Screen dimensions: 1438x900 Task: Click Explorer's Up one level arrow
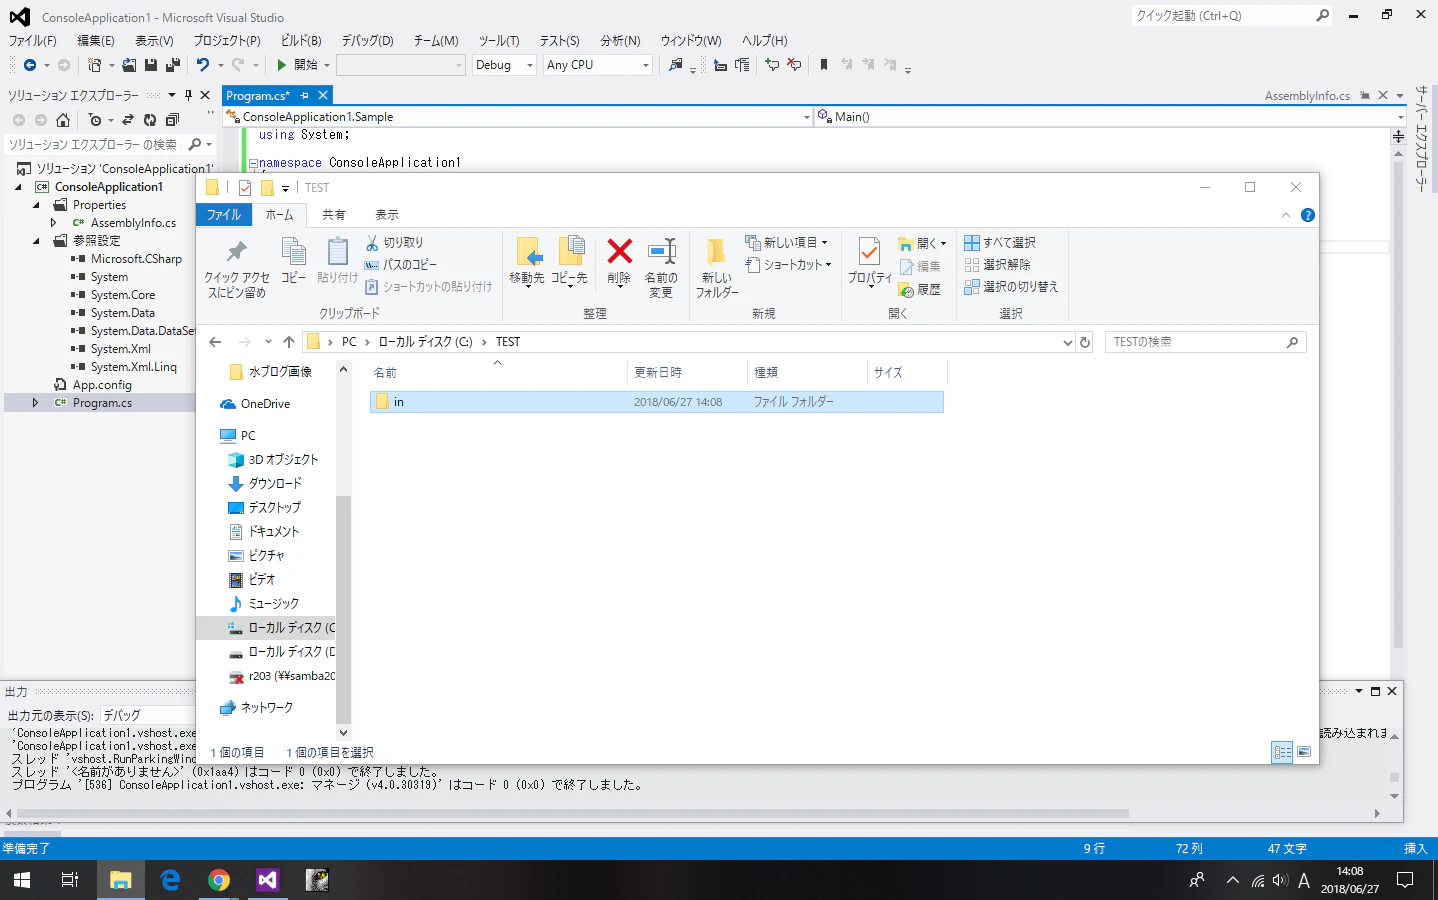tap(289, 342)
